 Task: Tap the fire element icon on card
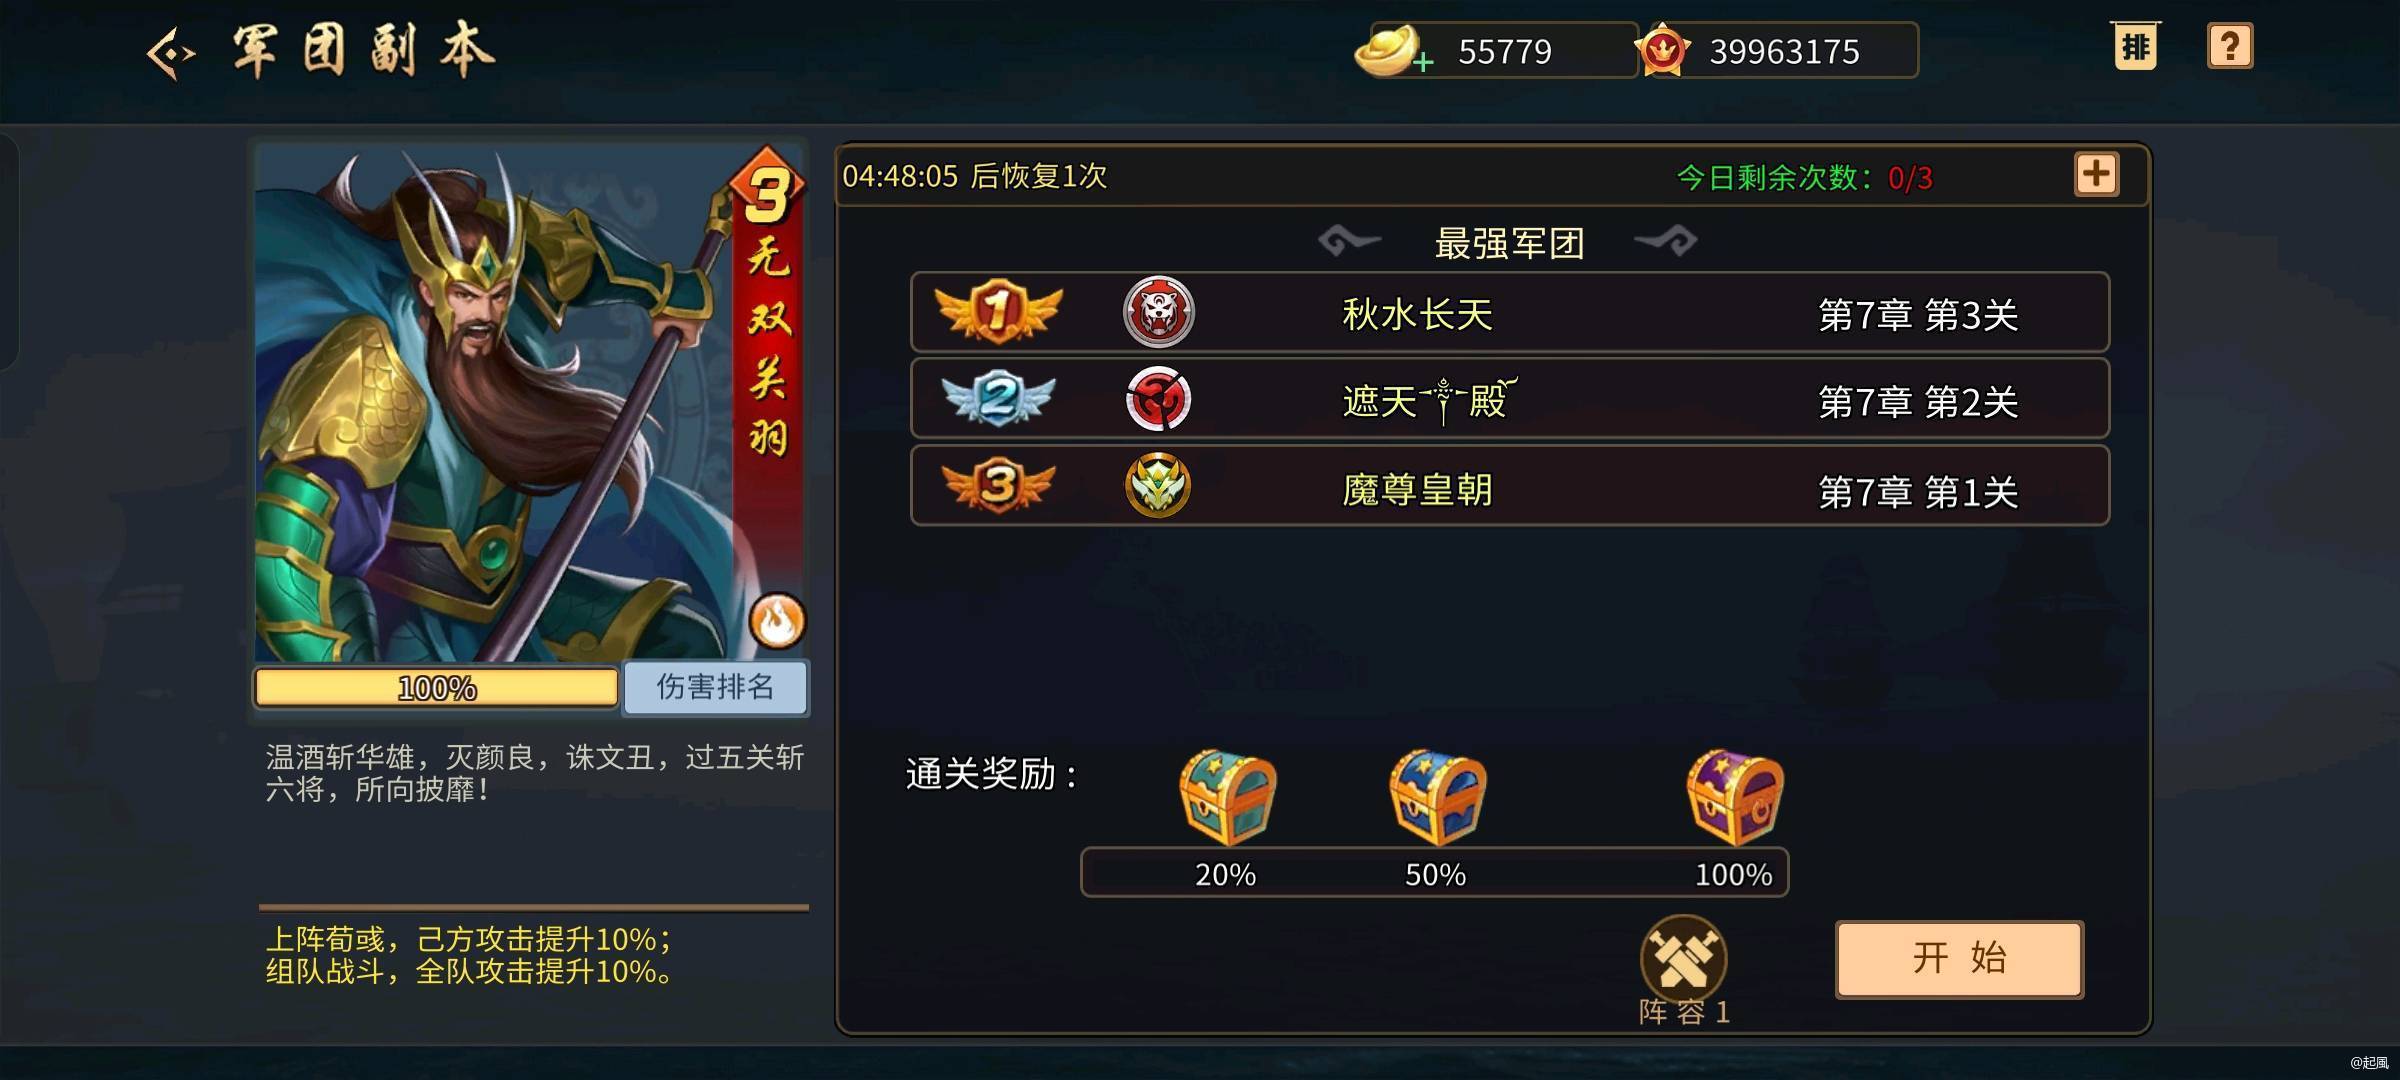(777, 621)
